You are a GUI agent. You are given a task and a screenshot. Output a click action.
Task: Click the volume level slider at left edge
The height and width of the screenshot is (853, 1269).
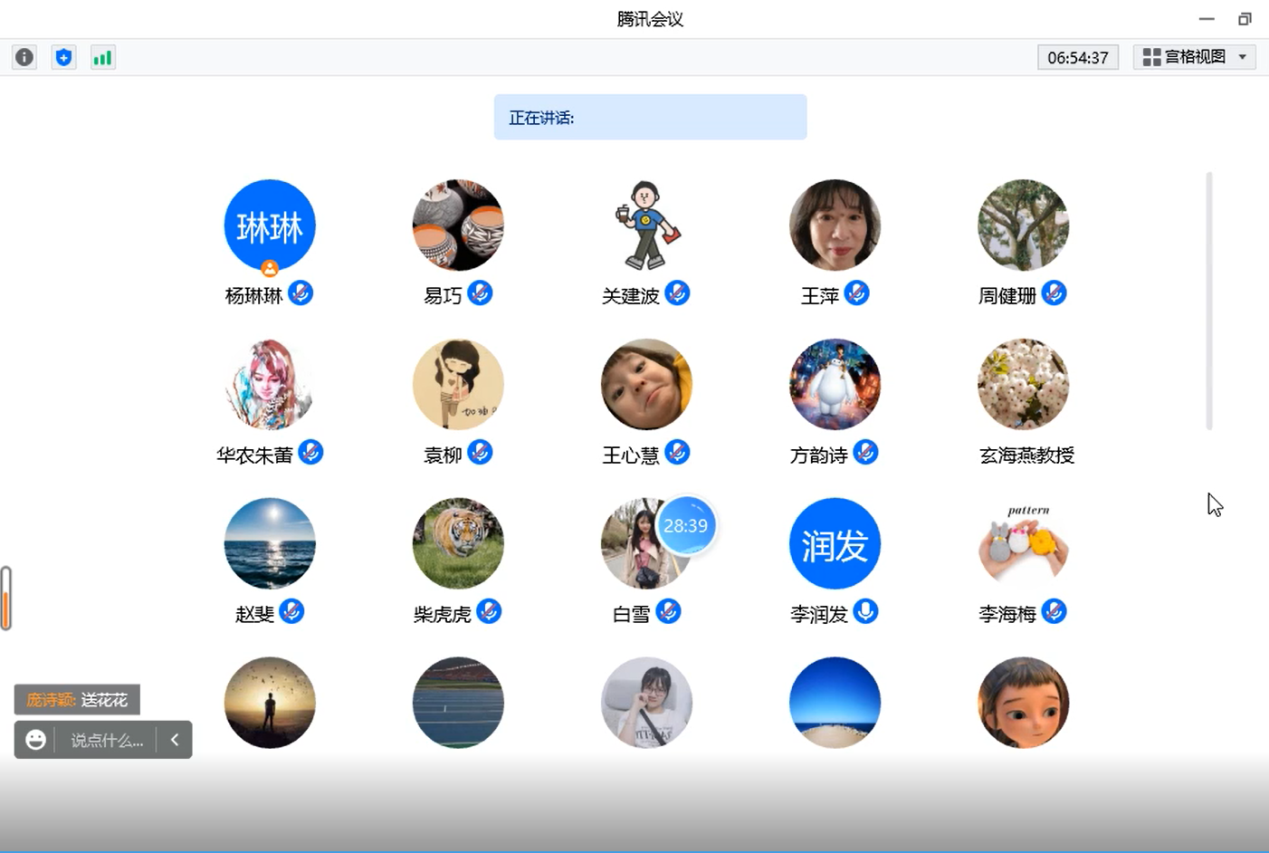[x=6, y=598]
